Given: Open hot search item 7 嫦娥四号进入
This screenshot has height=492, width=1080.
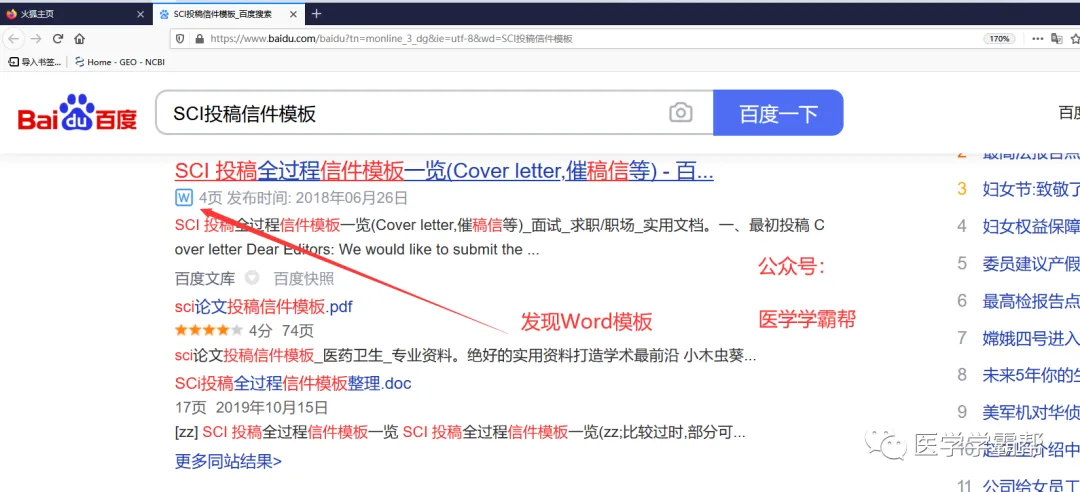Looking at the screenshot, I should point(1030,338).
